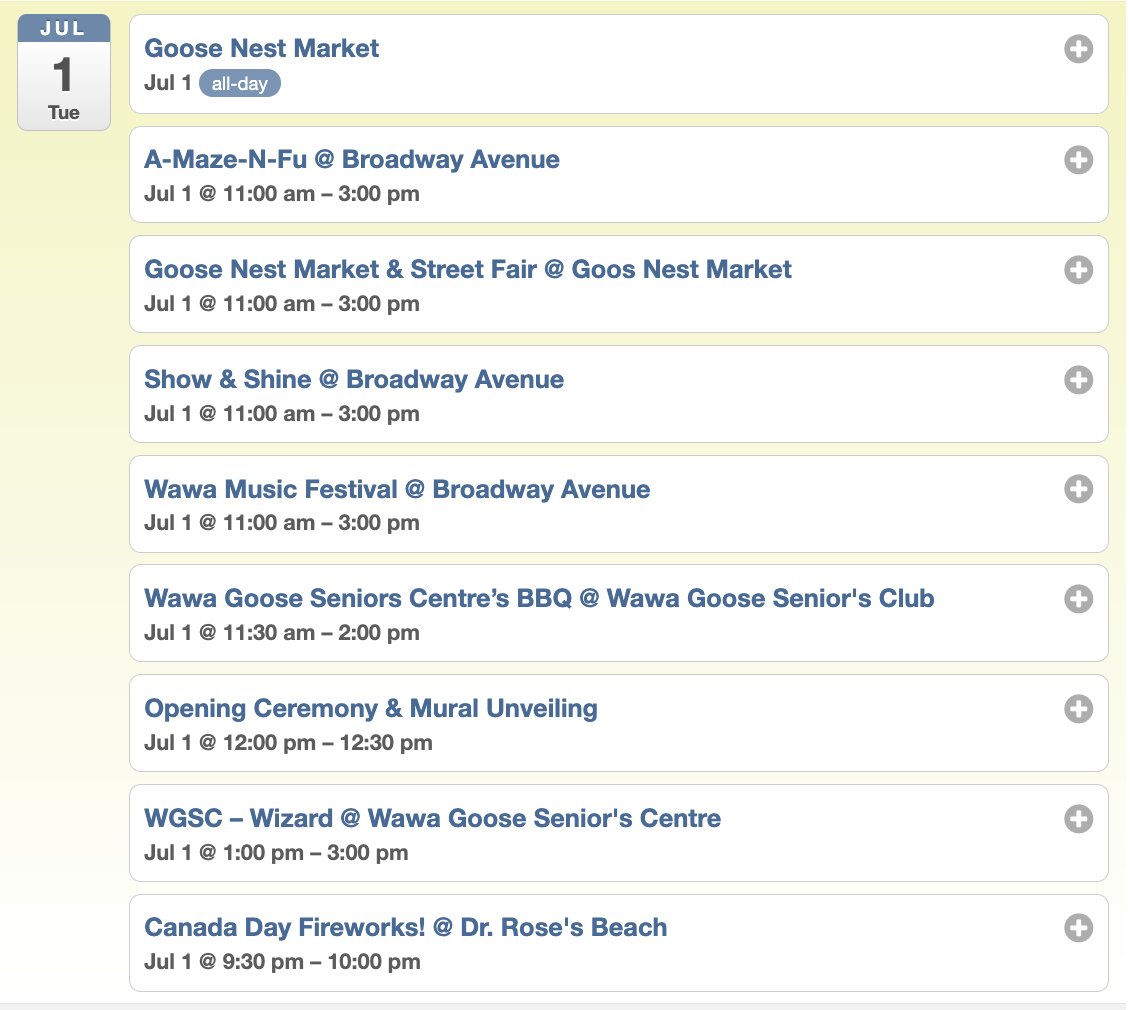The height and width of the screenshot is (1010, 1130).
Task: Select Show & Shine @ Broadway Avenue title
Action: point(354,379)
